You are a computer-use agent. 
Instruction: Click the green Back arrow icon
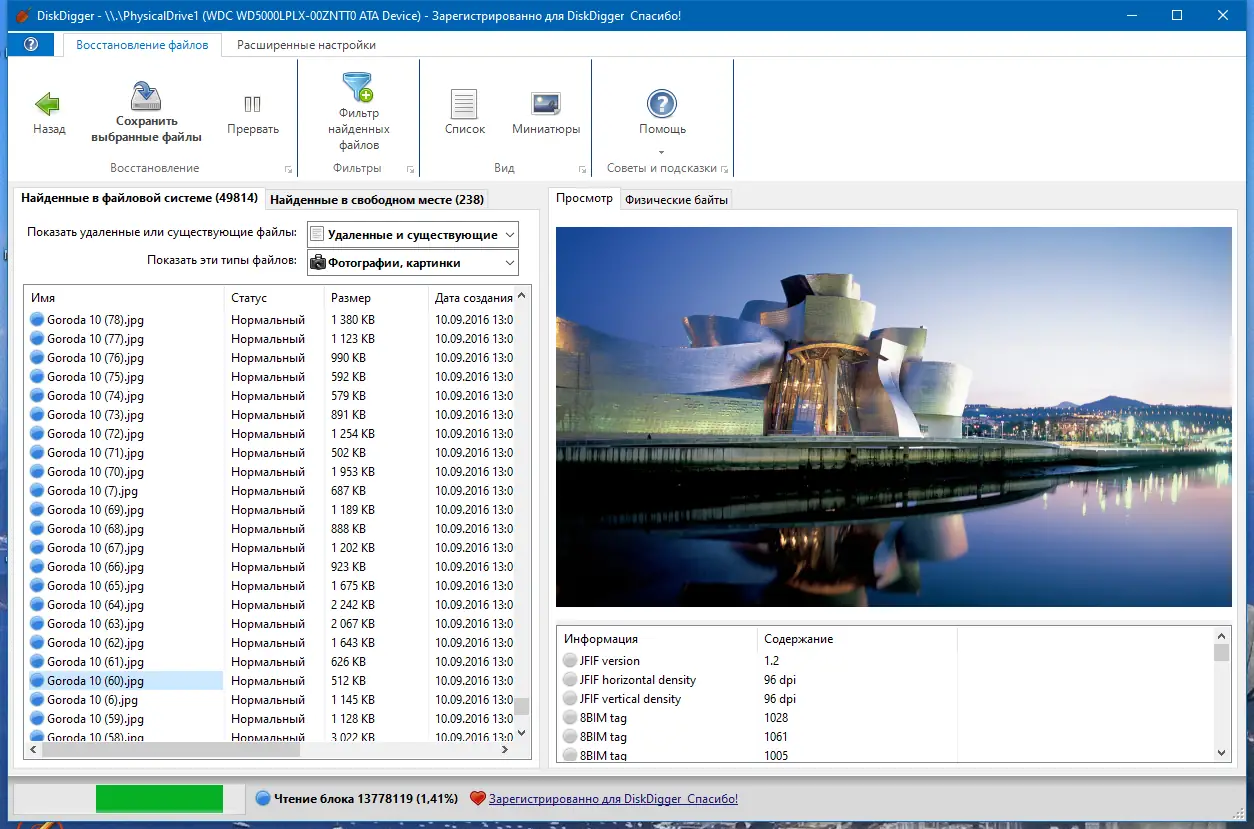pyautogui.click(x=47, y=104)
